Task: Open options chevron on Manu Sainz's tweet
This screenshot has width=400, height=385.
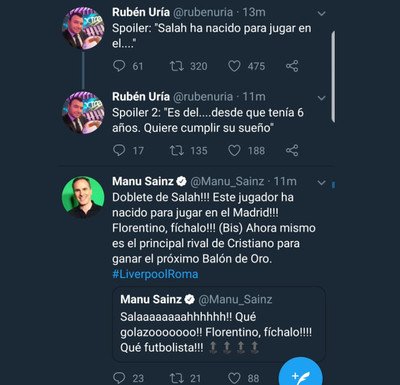Action: (322, 183)
